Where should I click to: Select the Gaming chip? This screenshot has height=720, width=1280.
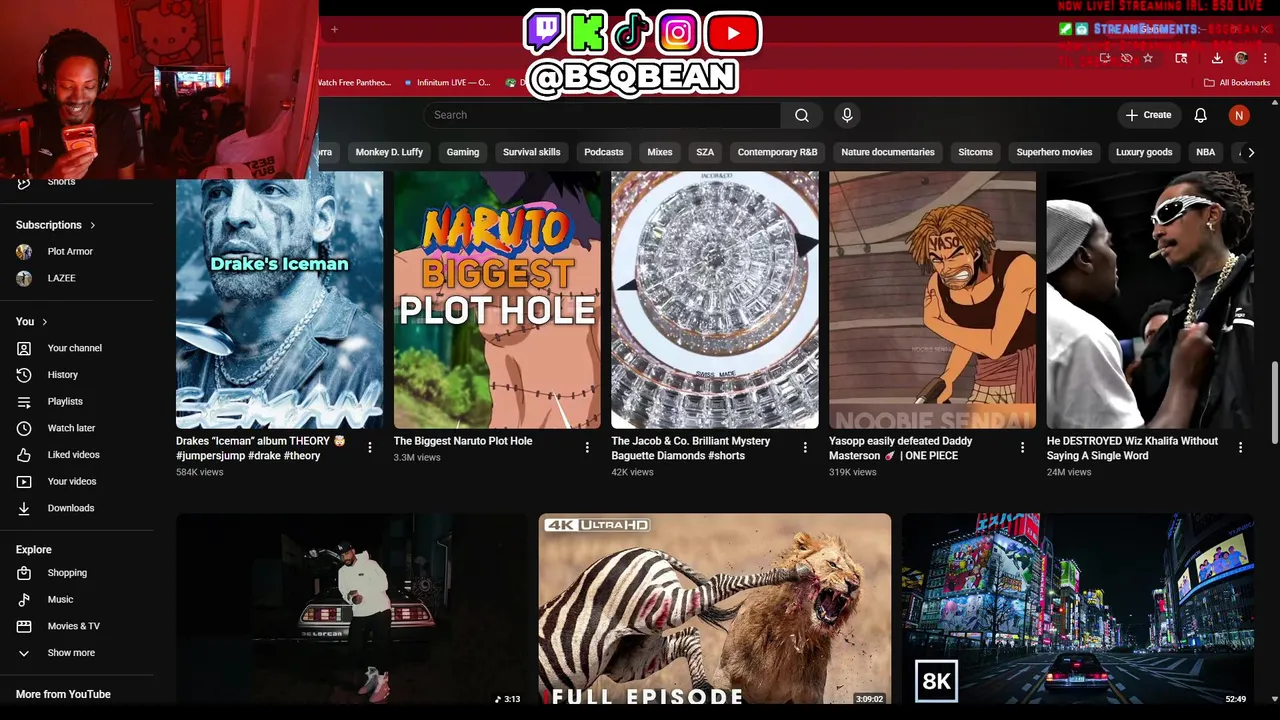[462, 152]
